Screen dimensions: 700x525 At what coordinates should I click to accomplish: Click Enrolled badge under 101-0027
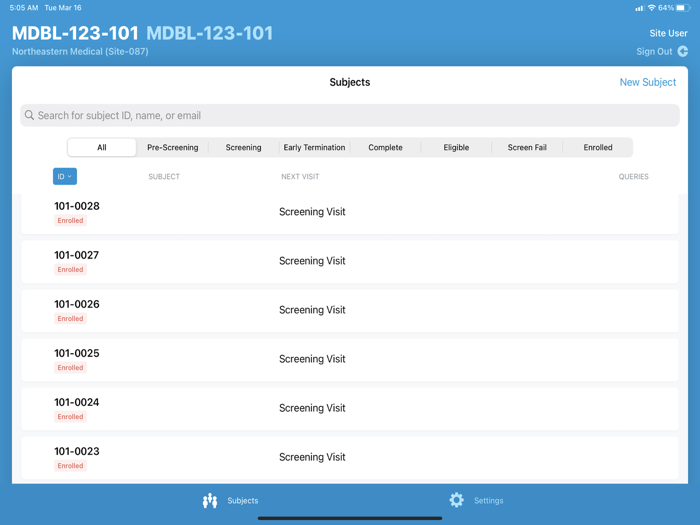[x=70, y=270]
